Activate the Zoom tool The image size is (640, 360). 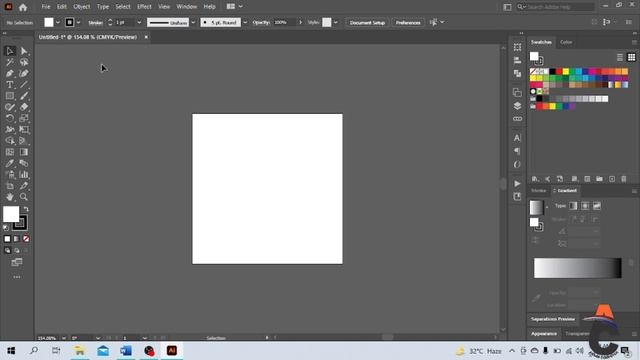(x=24, y=197)
